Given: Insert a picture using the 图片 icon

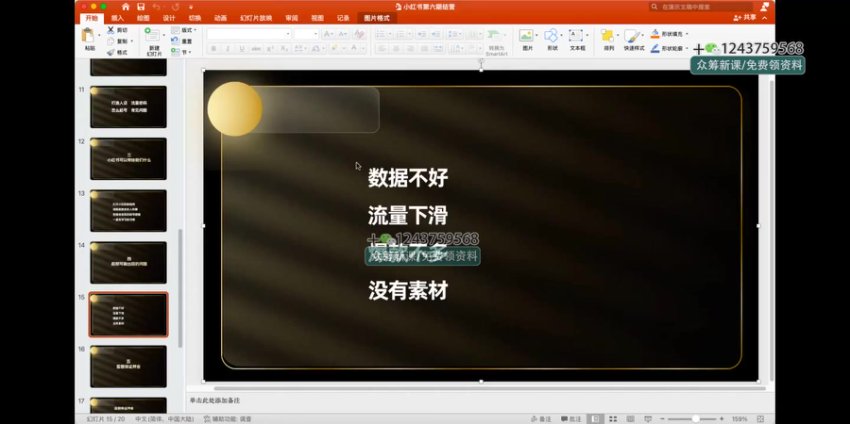Looking at the screenshot, I should 526,38.
